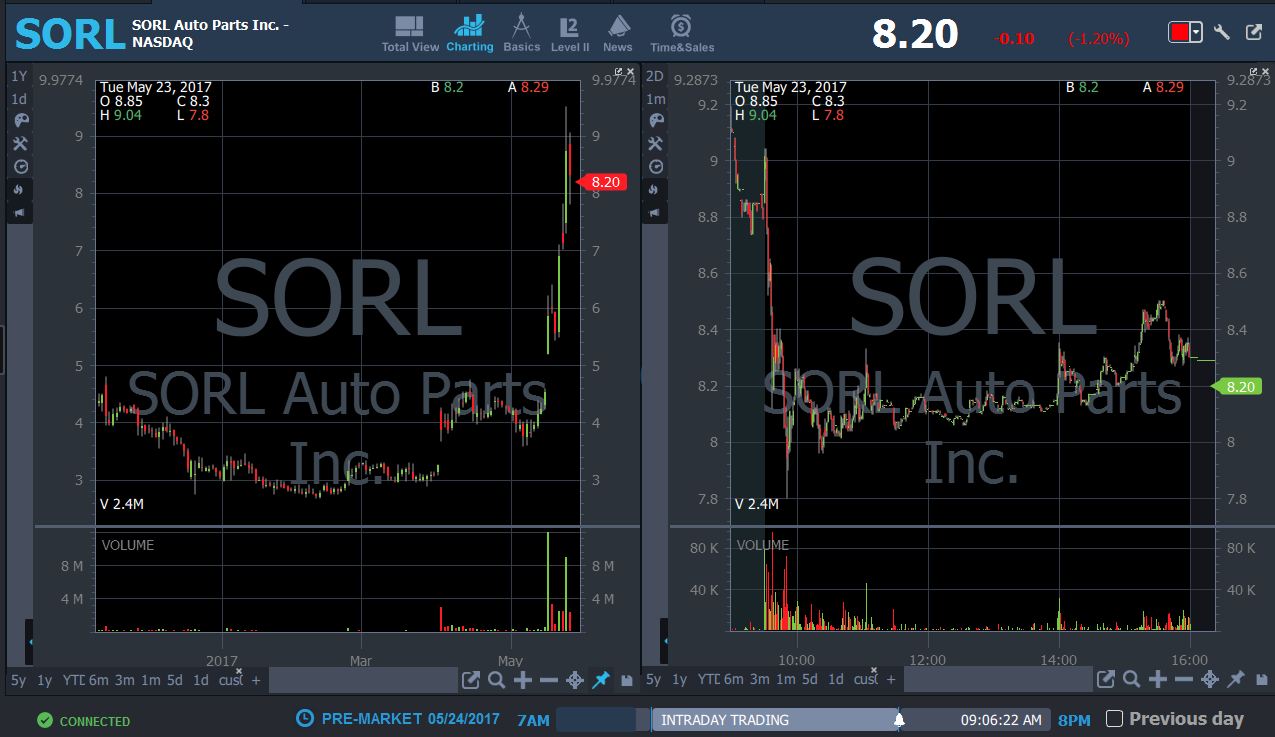Select 6m timeframe under left chart

click(98, 680)
